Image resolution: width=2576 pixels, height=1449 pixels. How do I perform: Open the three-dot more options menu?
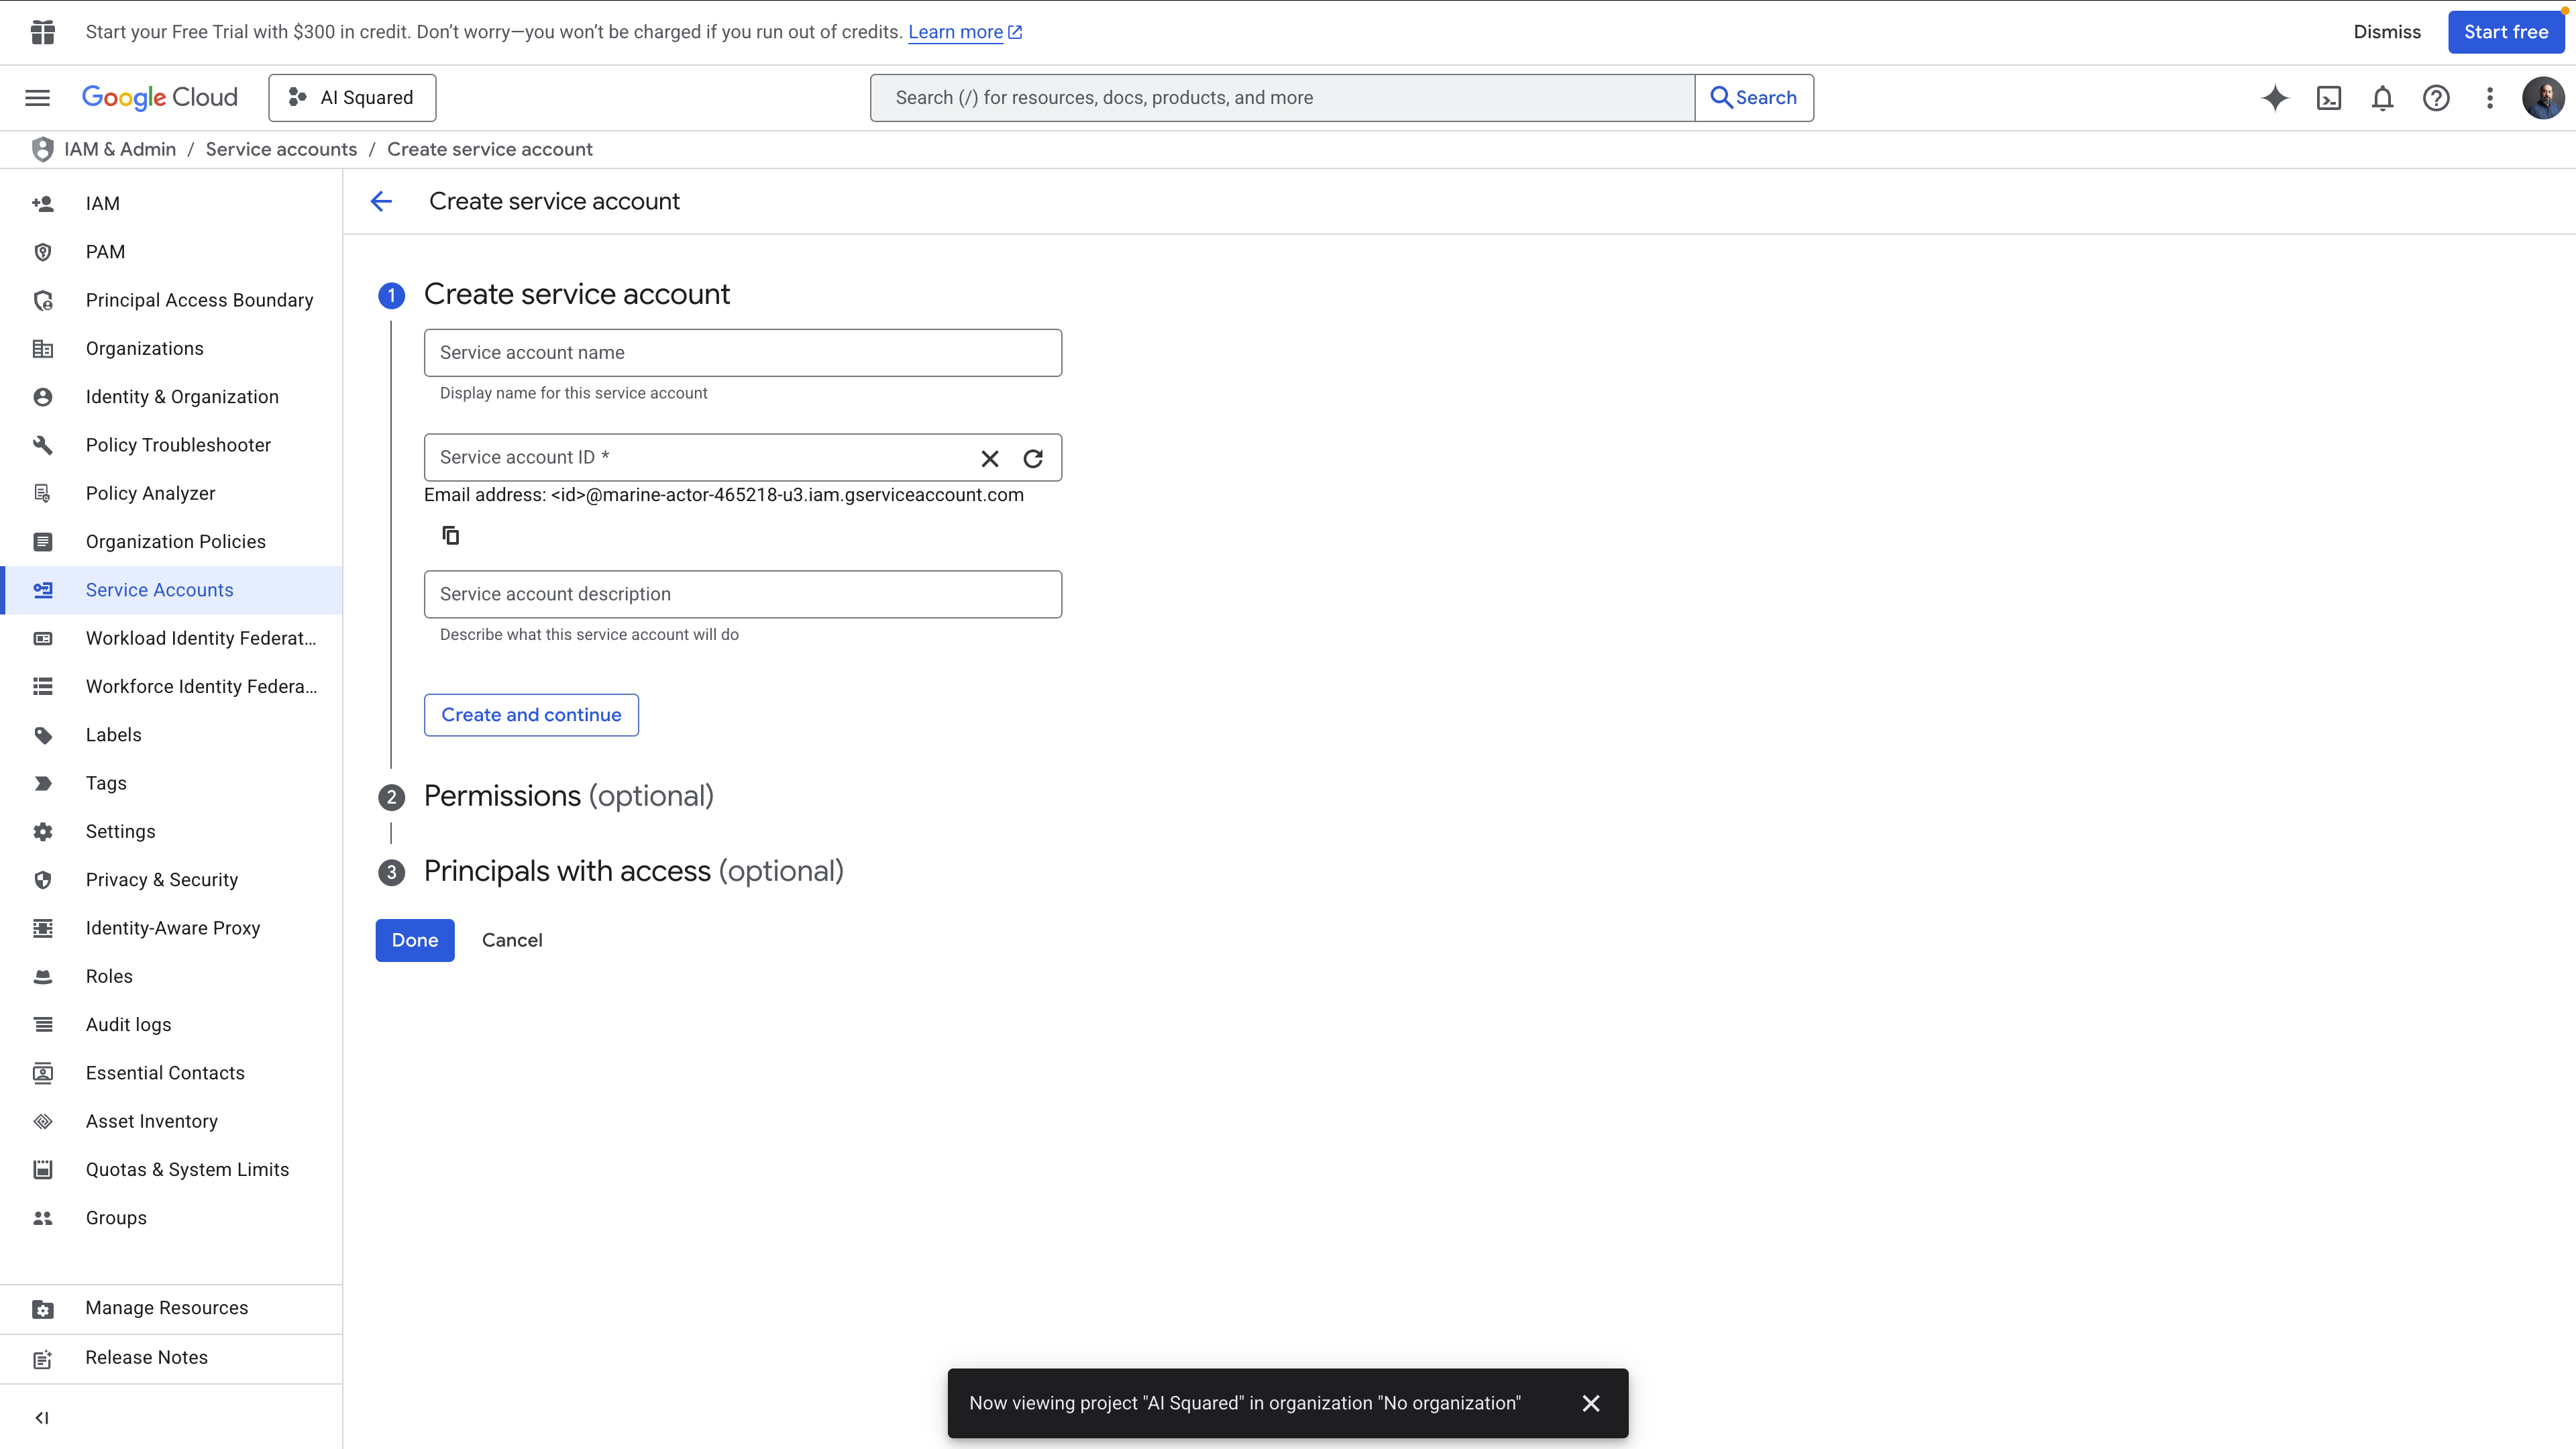click(x=2490, y=97)
